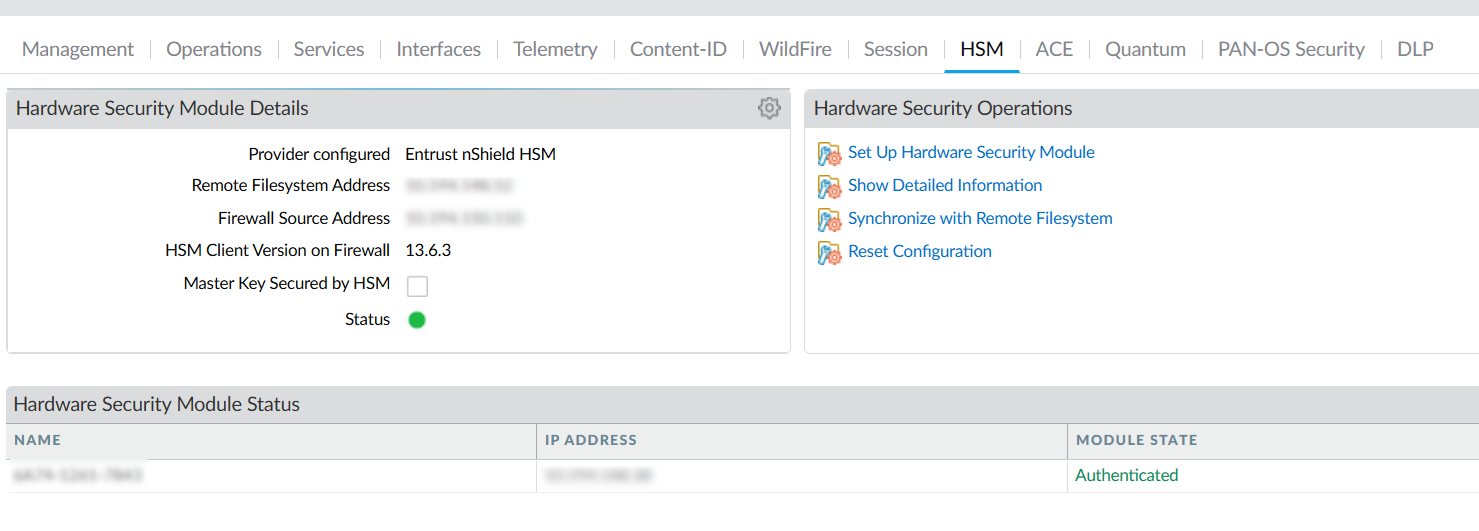Image resolution: width=1479 pixels, height=531 pixels.
Task: Open the PAN-OS Security tab
Action: coord(1291,49)
